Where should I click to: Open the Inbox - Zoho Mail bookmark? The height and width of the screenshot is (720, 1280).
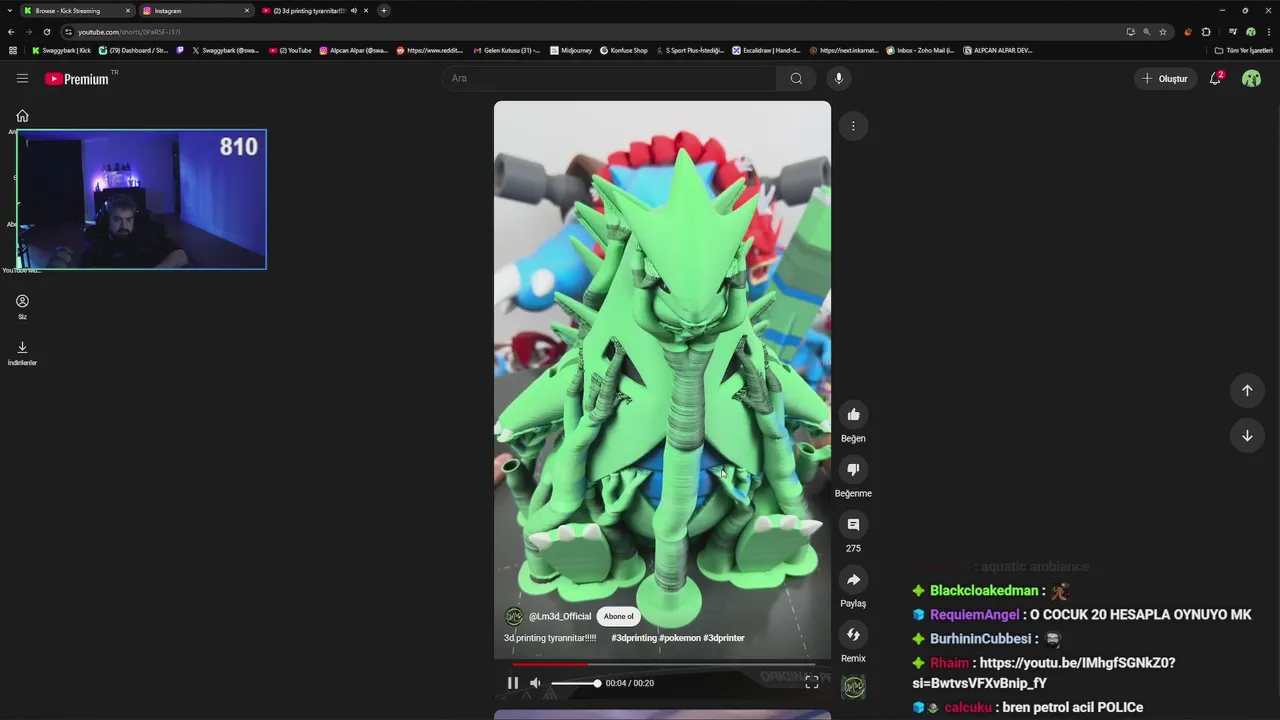click(x=921, y=50)
